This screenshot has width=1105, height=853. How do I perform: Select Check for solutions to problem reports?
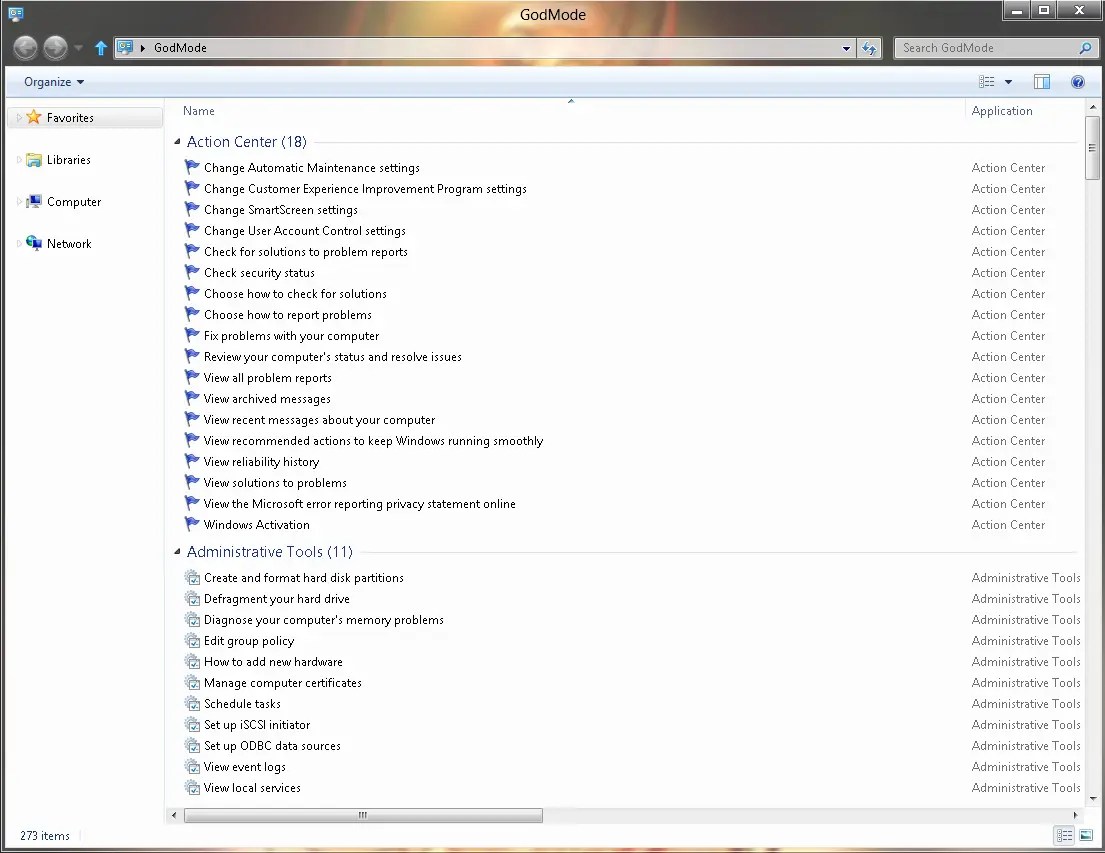pyautogui.click(x=306, y=252)
